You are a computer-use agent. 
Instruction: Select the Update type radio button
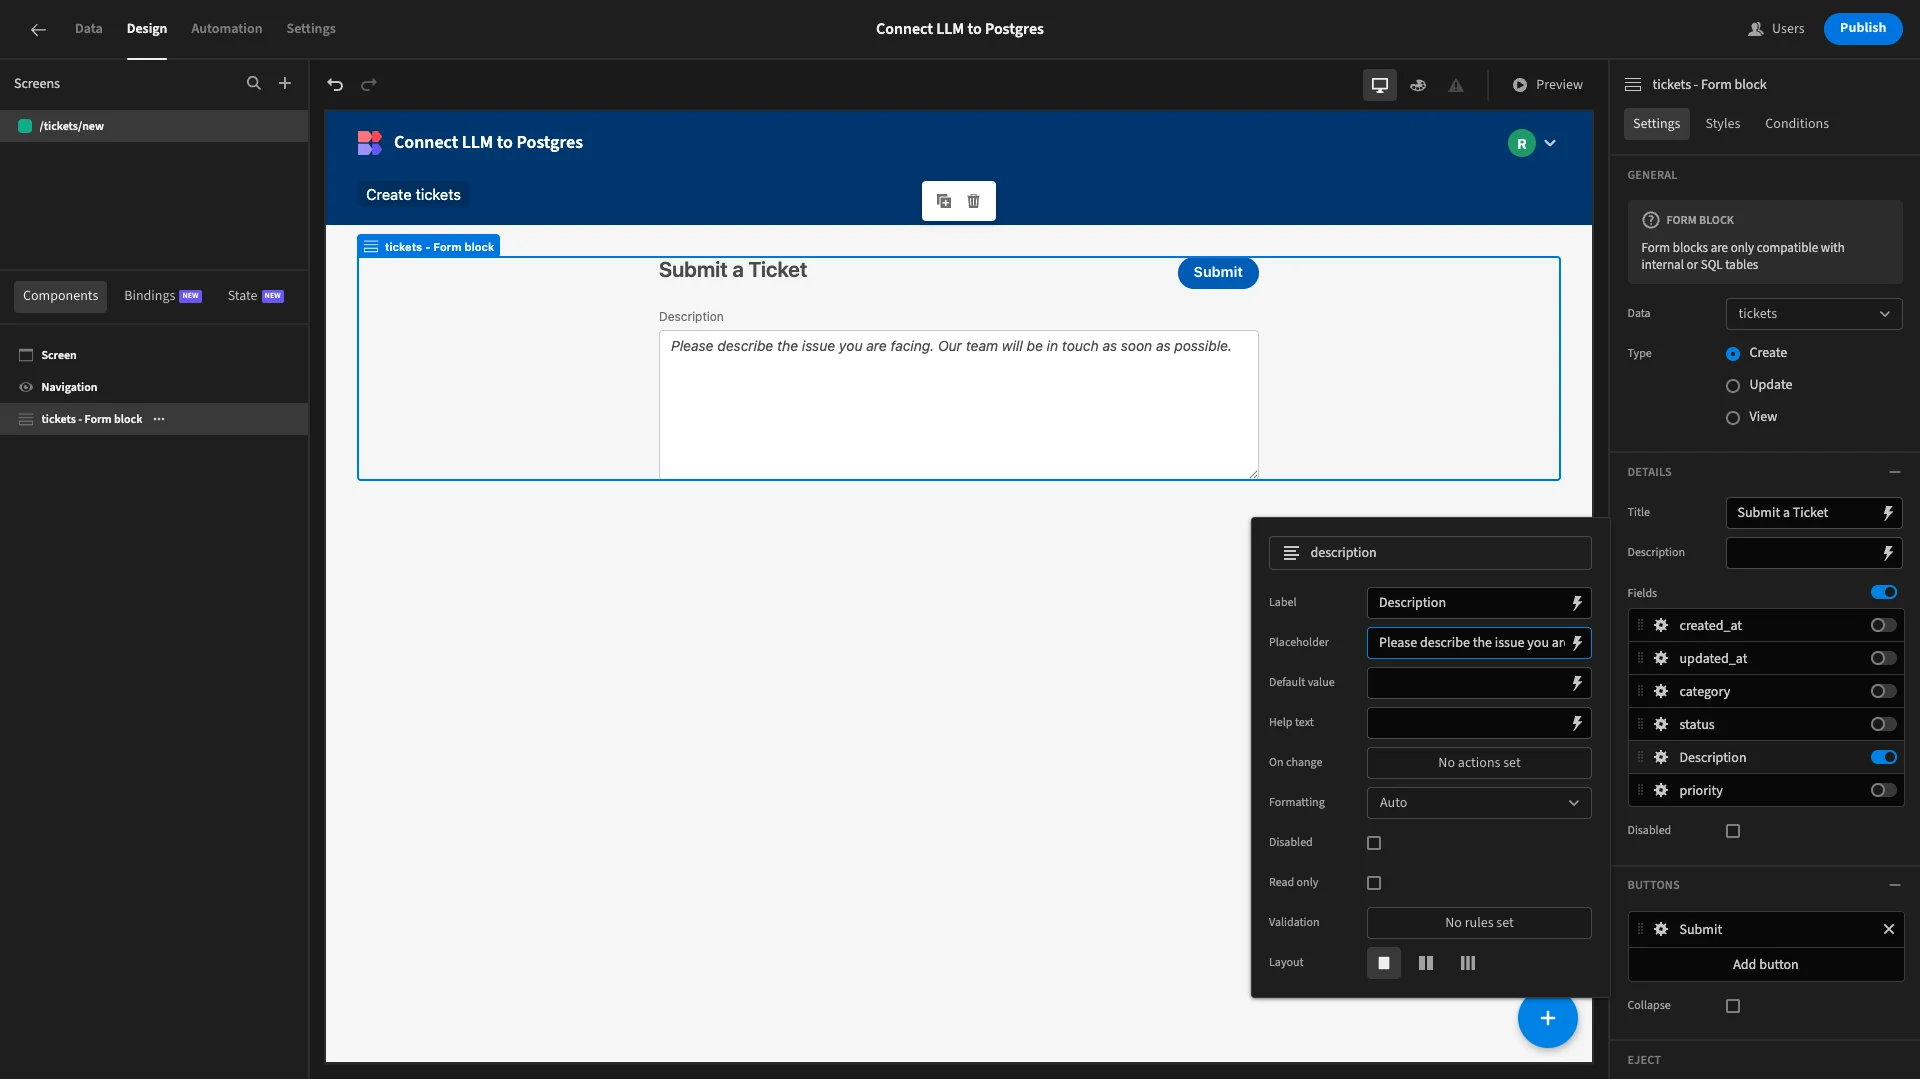pyautogui.click(x=1733, y=386)
